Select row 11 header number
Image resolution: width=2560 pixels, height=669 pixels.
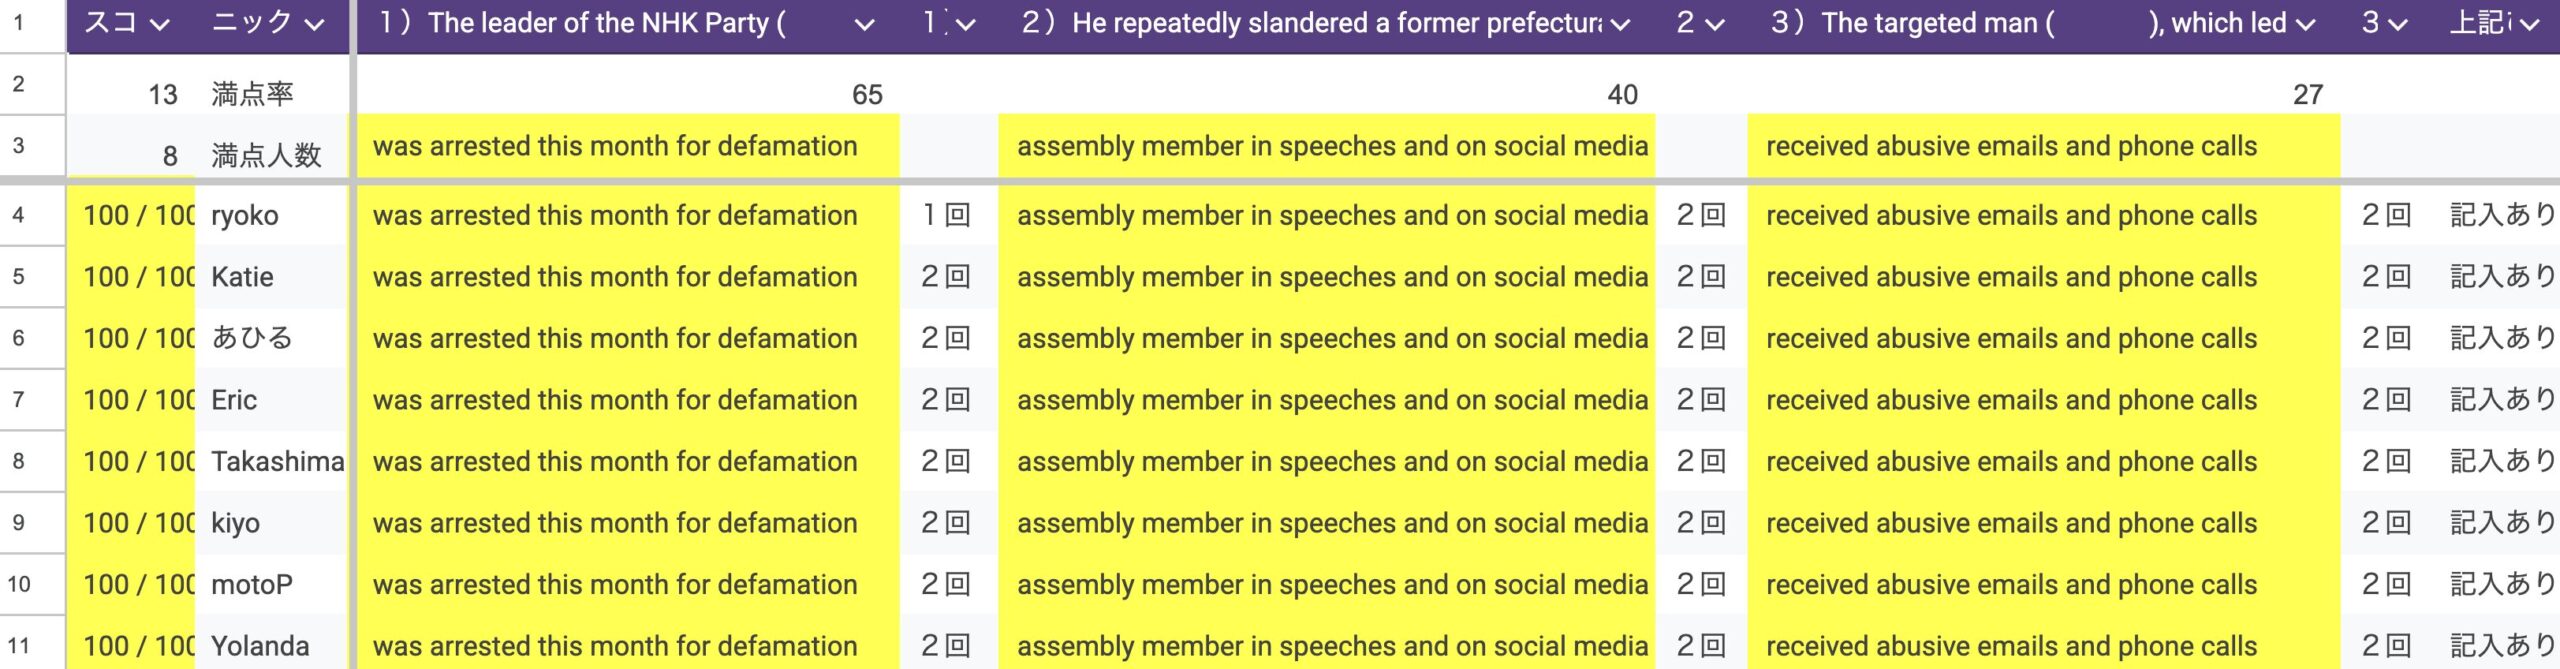[19, 645]
